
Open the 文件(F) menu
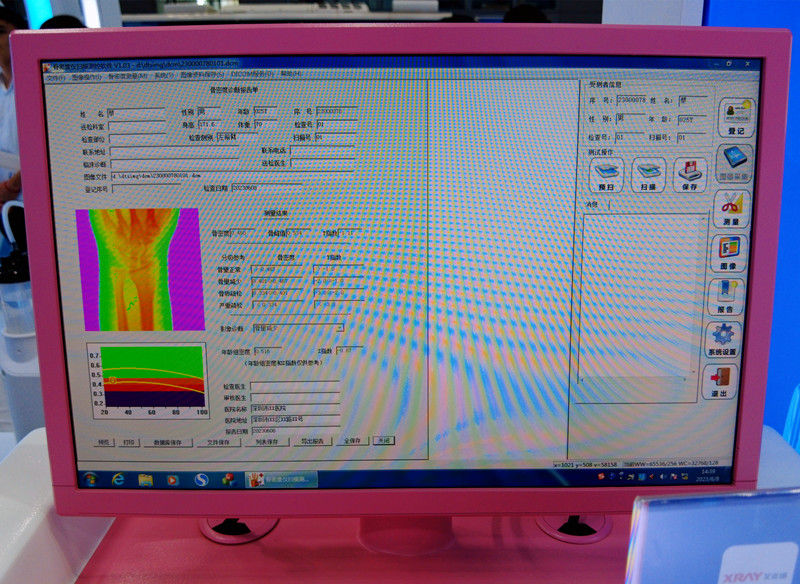(x=56, y=75)
